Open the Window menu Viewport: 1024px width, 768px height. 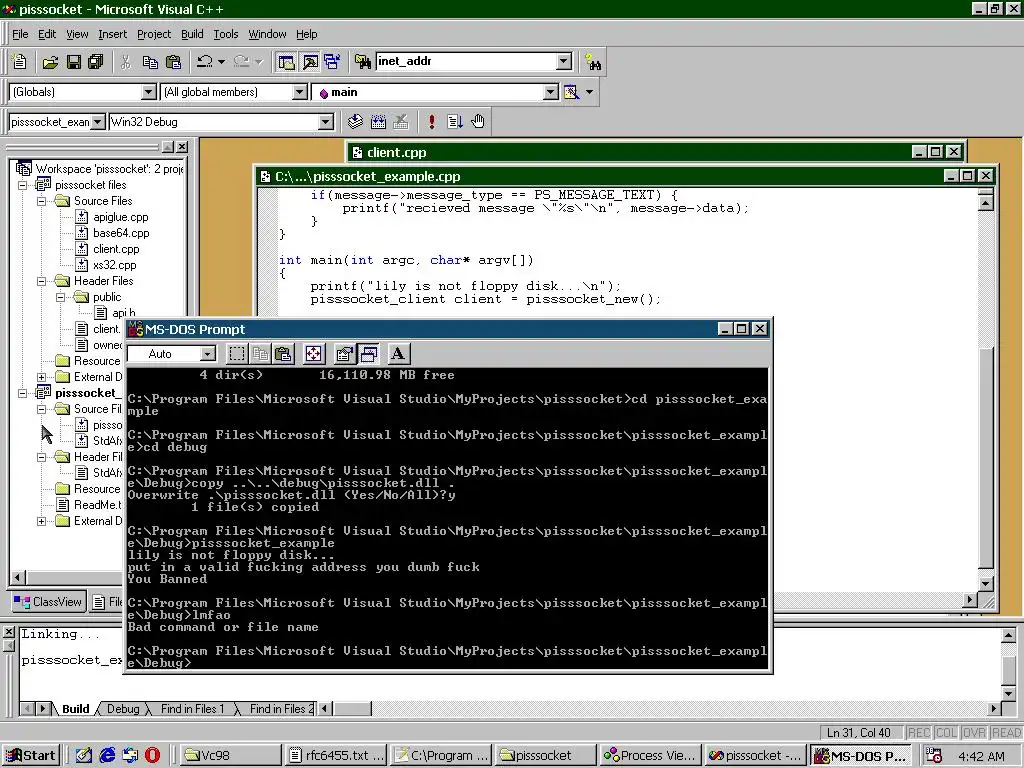267,34
